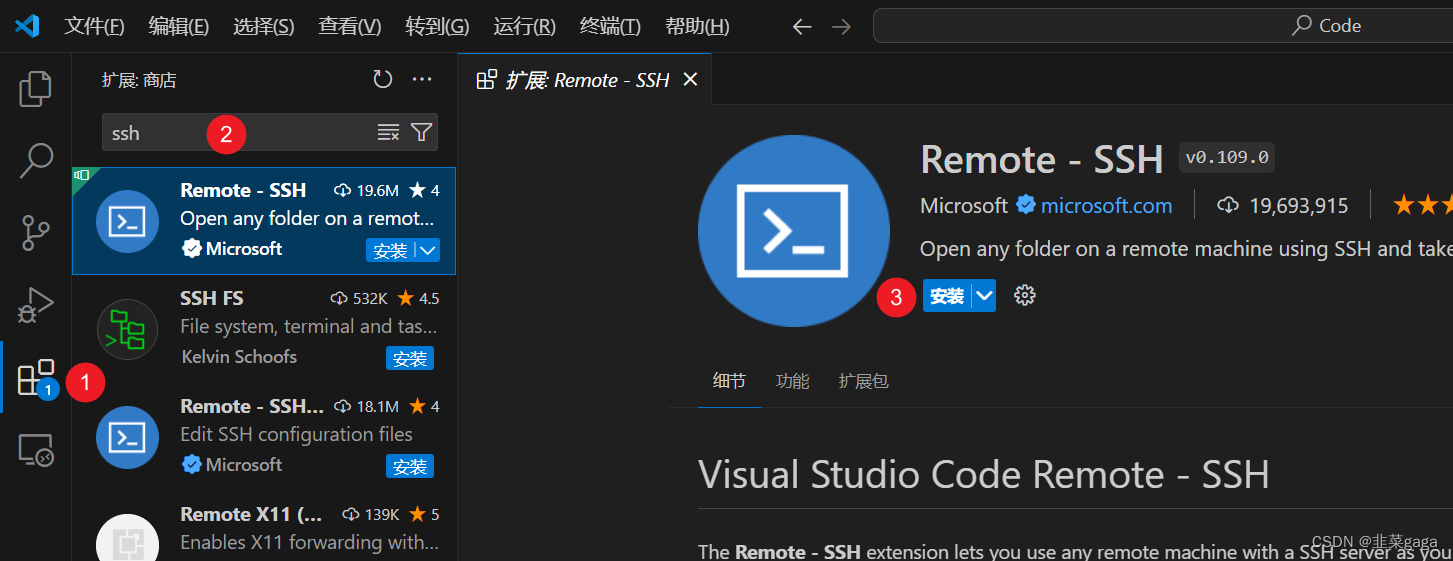Viewport: 1453px width, 561px height.
Task: Close the Remote - SSH extension tab
Action: [690, 80]
